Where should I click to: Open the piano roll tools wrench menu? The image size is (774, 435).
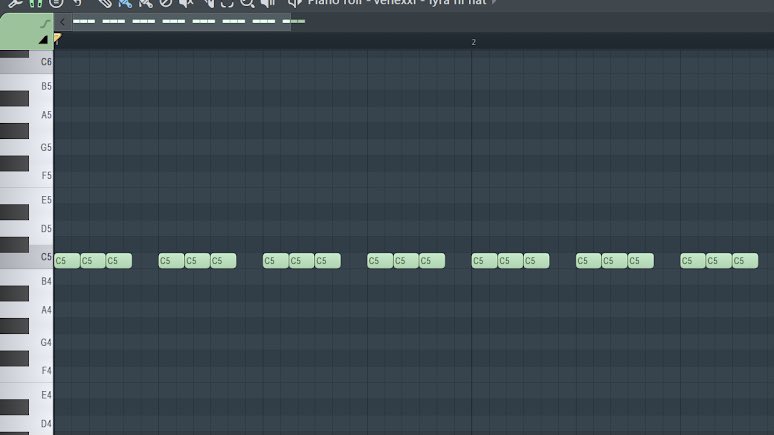point(15,3)
